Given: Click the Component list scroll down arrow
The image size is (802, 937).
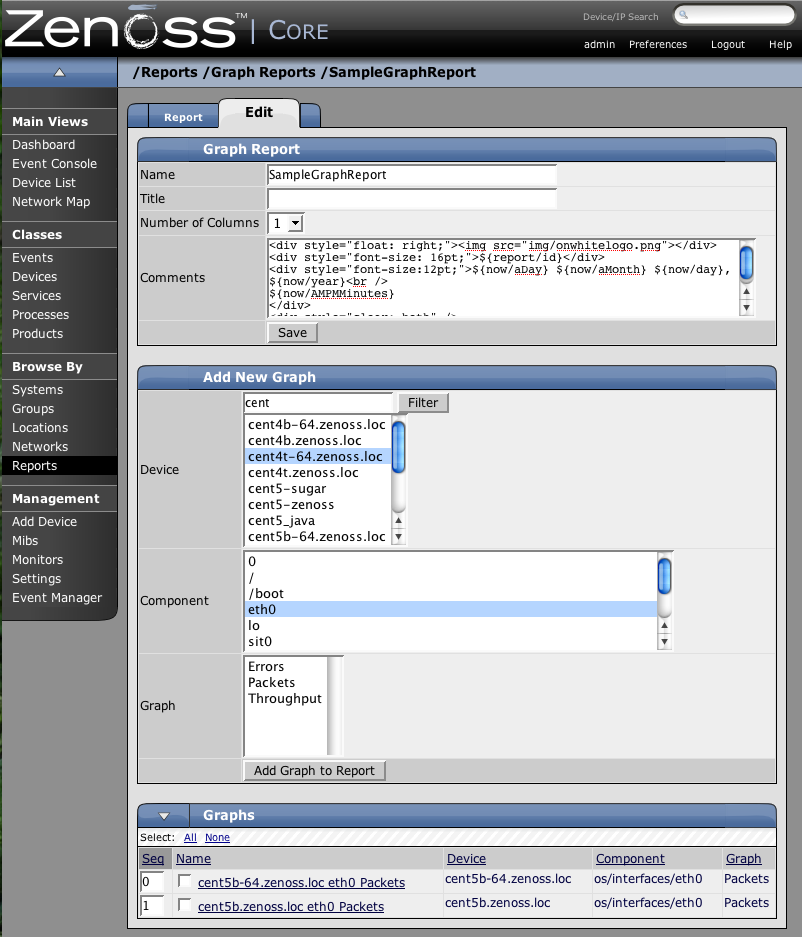Looking at the screenshot, I should 664,642.
